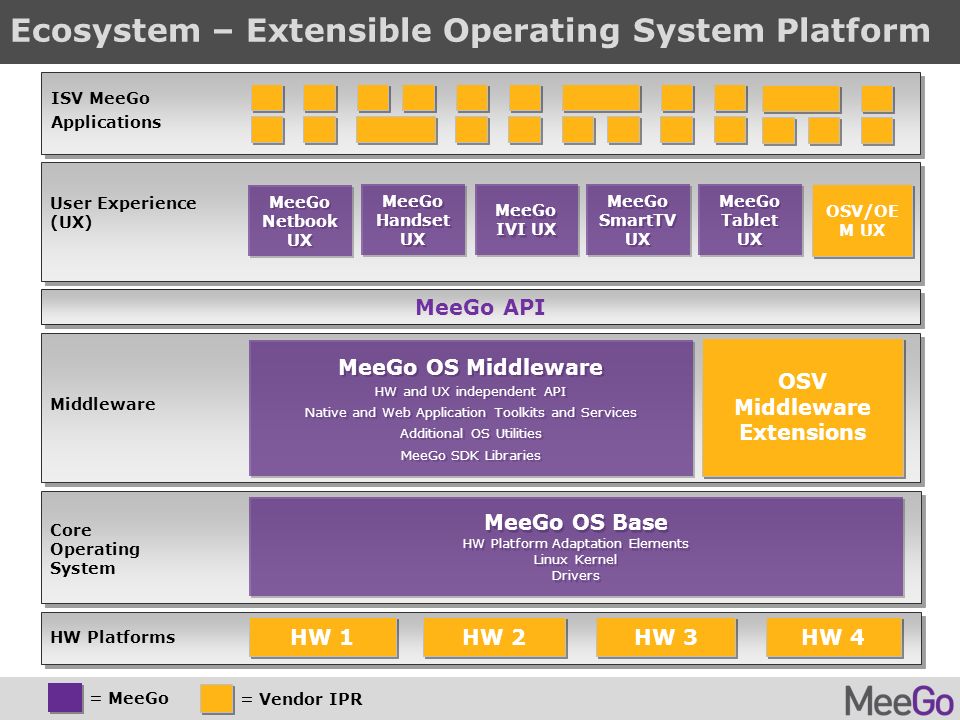Select the orange OSV/OEM UX box
The image size is (960, 720).
click(863, 221)
